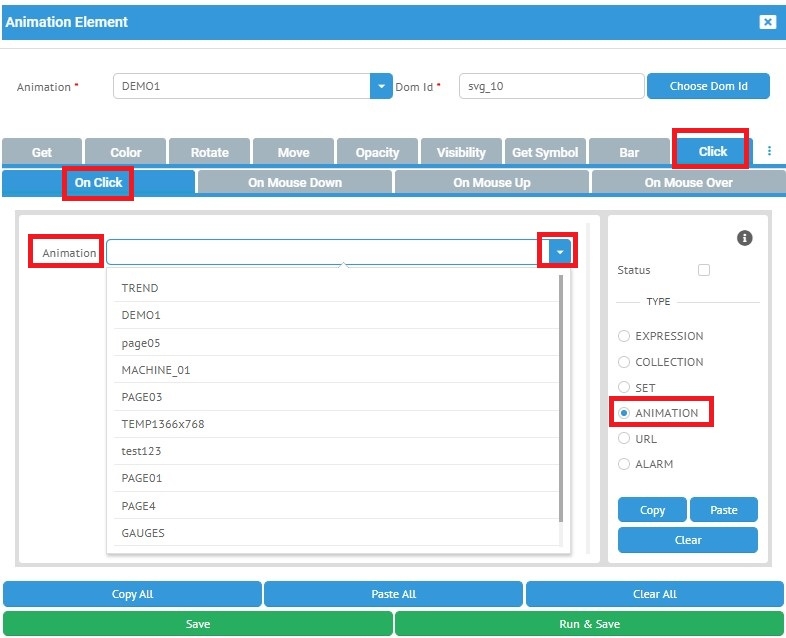
Task: Select the ALARM type radio button
Action: (625, 464)
